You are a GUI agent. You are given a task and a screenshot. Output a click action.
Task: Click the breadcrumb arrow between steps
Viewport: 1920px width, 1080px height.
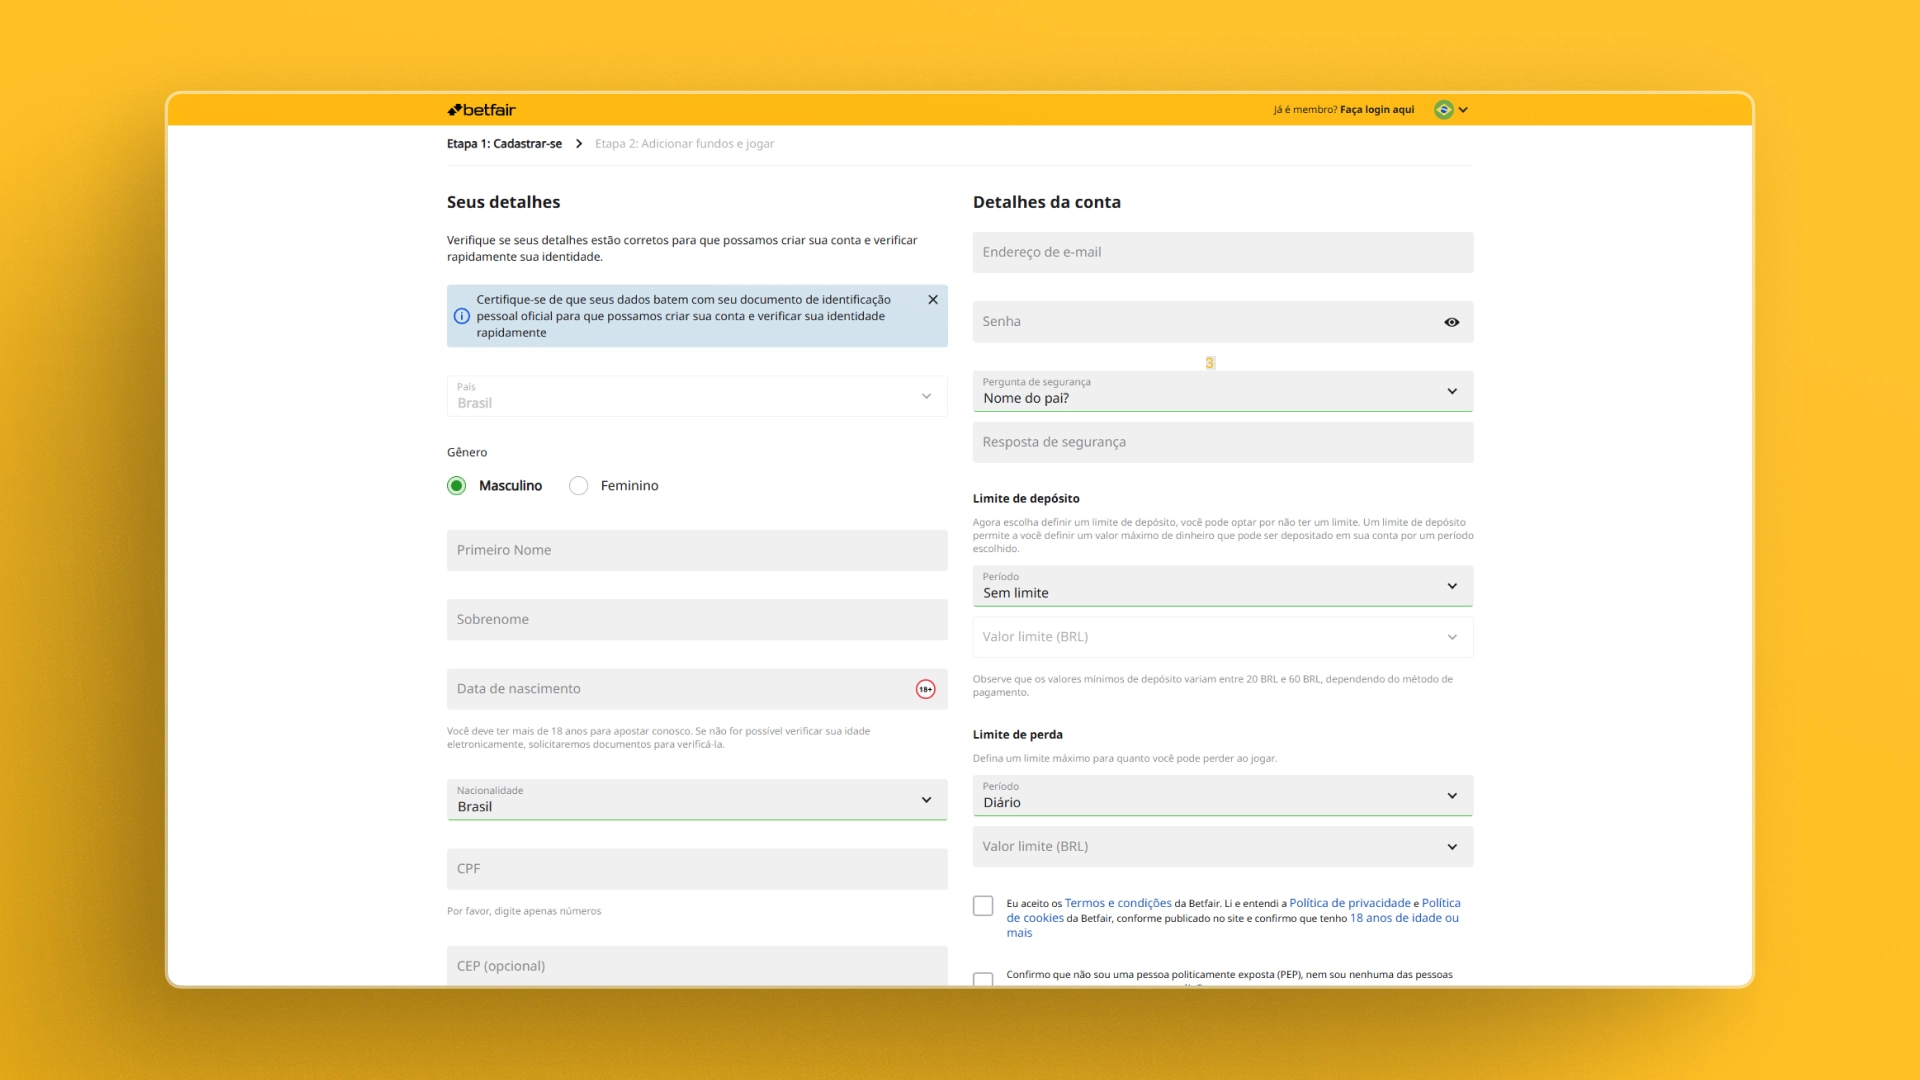[578, 144]
